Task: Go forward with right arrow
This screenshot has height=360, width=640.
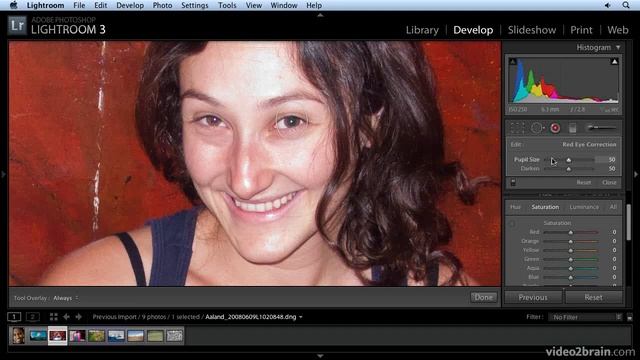Action: click(79, 317)
